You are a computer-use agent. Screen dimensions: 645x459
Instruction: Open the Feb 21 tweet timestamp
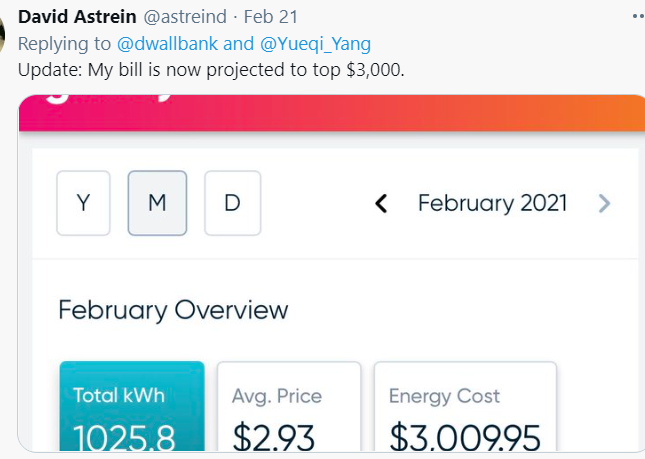pyautogui.click(x=271, y=18)
